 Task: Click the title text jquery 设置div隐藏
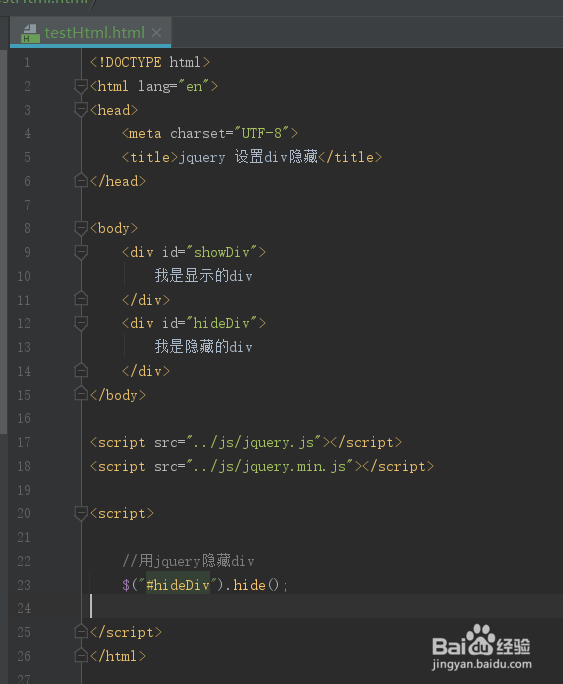tap(248, 157)
